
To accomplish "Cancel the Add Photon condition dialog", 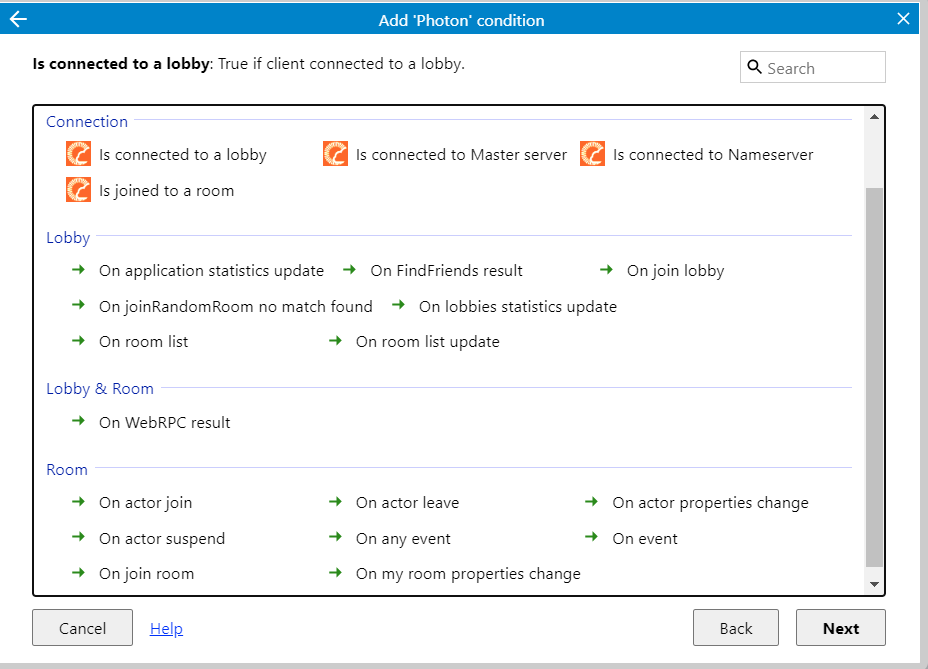I will 82,628.
